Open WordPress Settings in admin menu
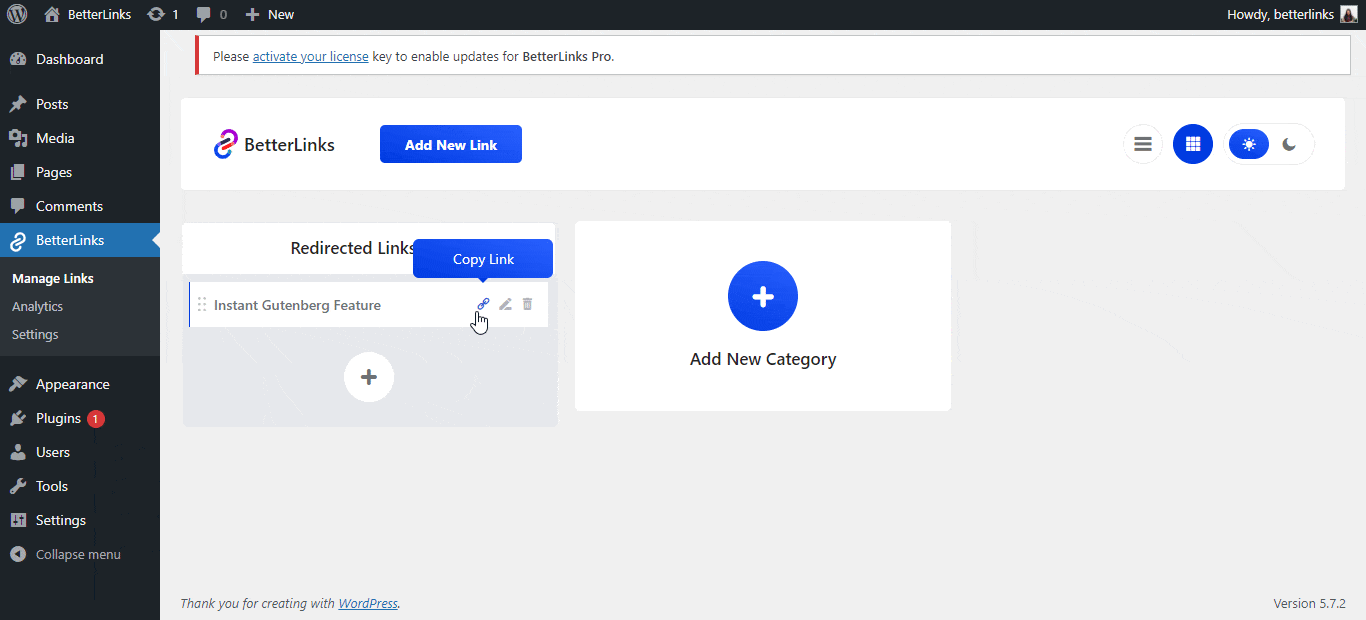The width and height of the screenshot is (1366, 620). coord(80,520)
